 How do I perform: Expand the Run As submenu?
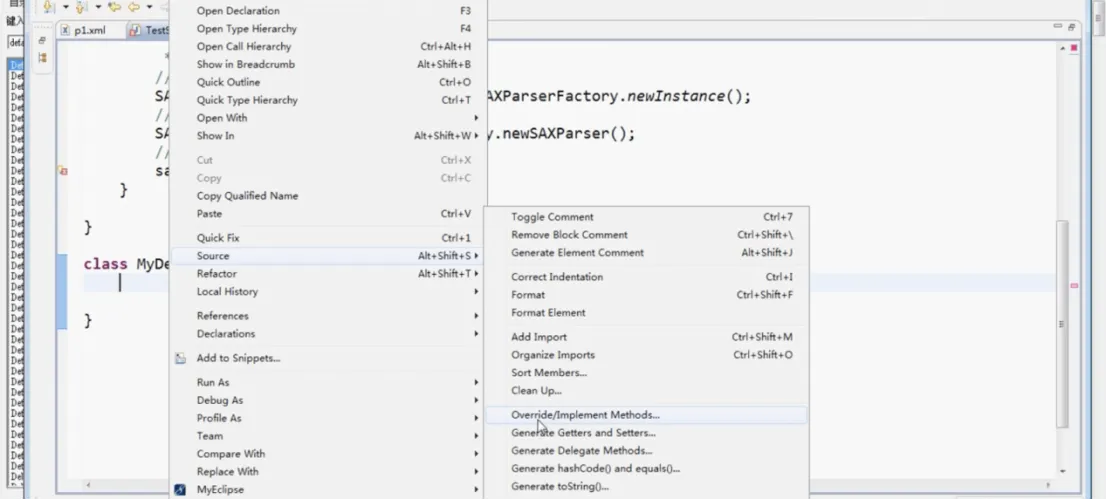coord(328,382)
